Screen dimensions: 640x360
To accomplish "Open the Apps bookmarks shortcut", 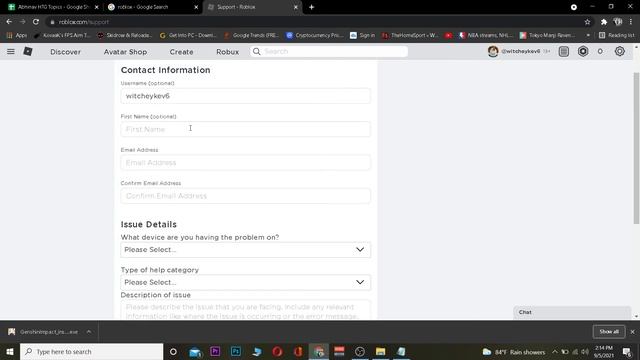I will 17,36.
